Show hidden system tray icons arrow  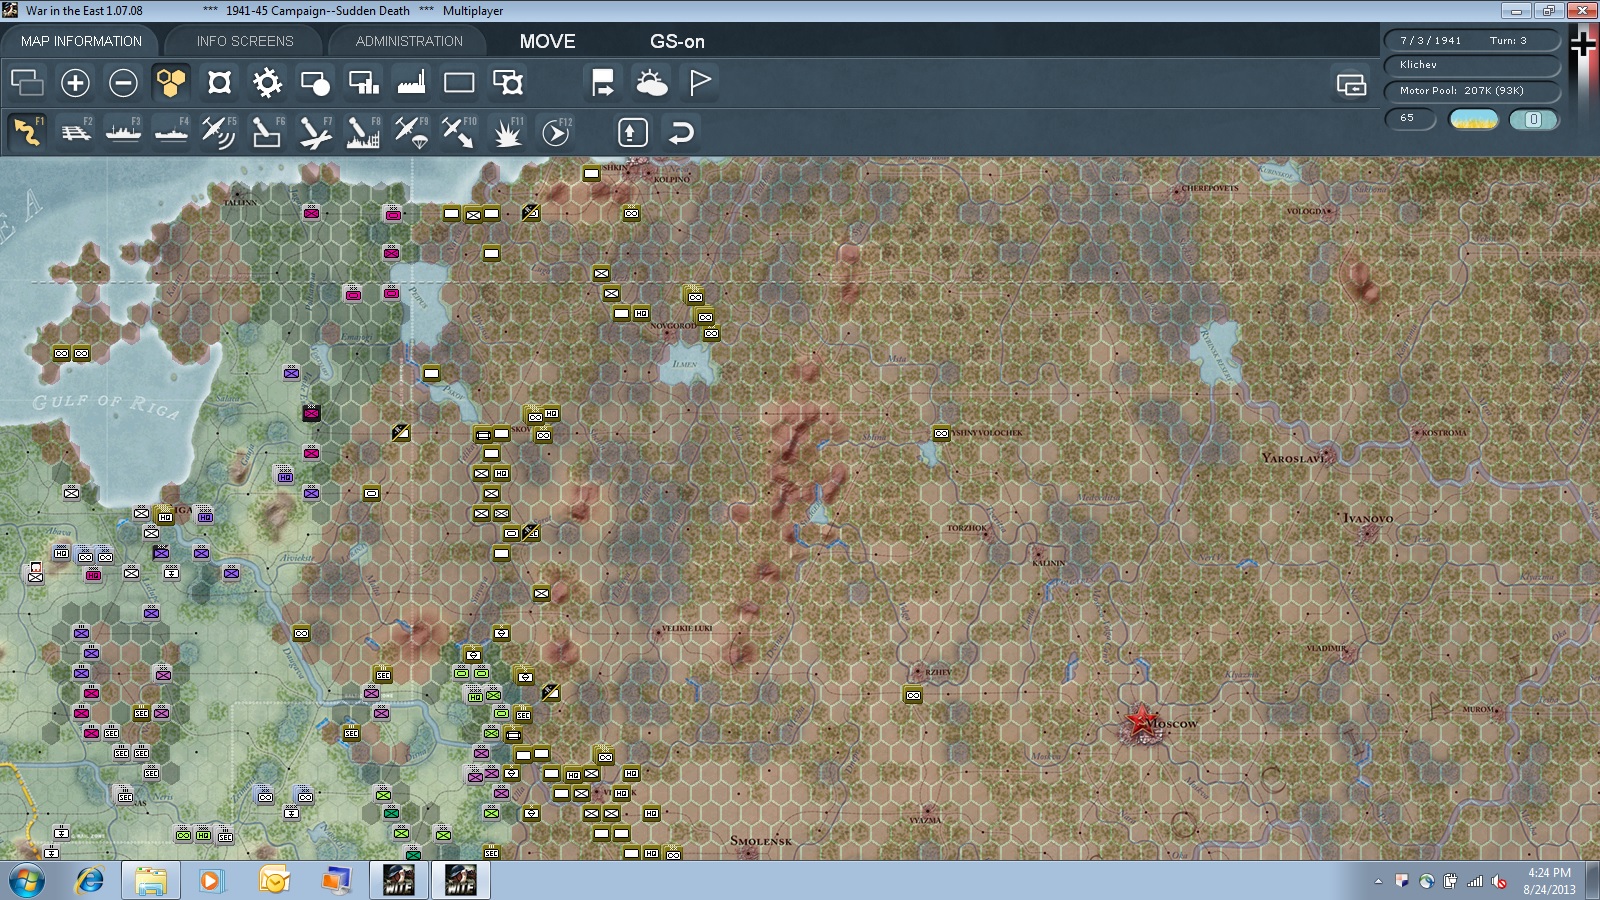(x=1378, y=882)
